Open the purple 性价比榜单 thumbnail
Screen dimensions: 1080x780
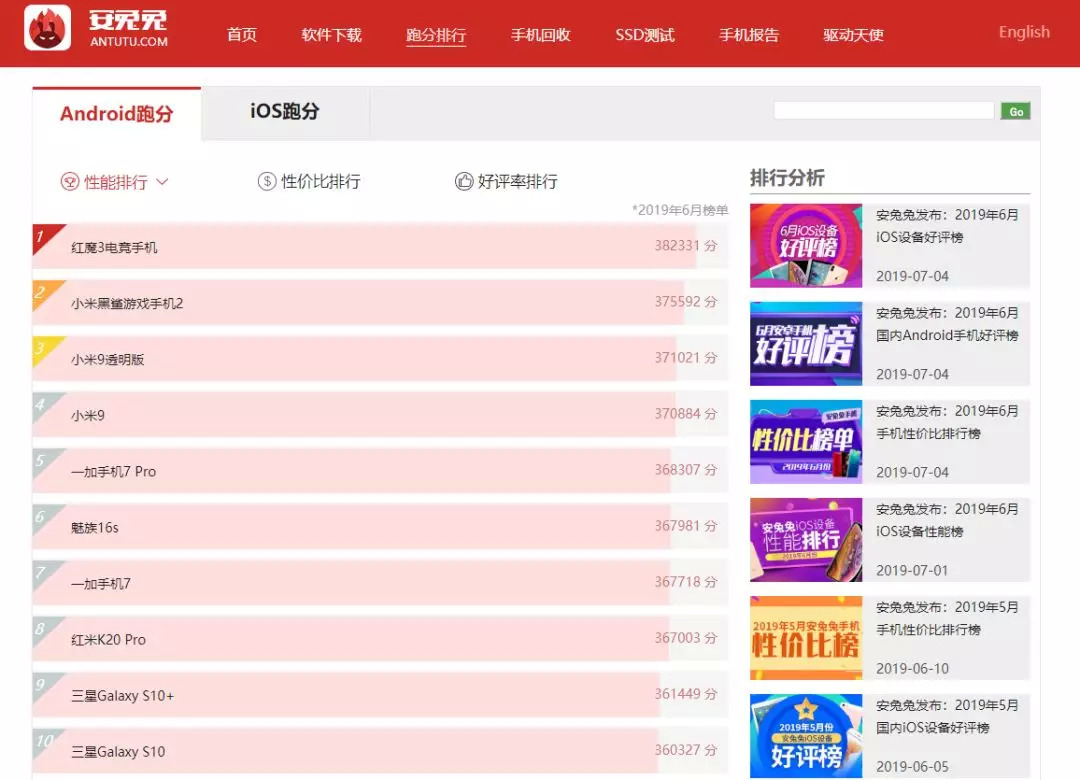tap(806, 442)
